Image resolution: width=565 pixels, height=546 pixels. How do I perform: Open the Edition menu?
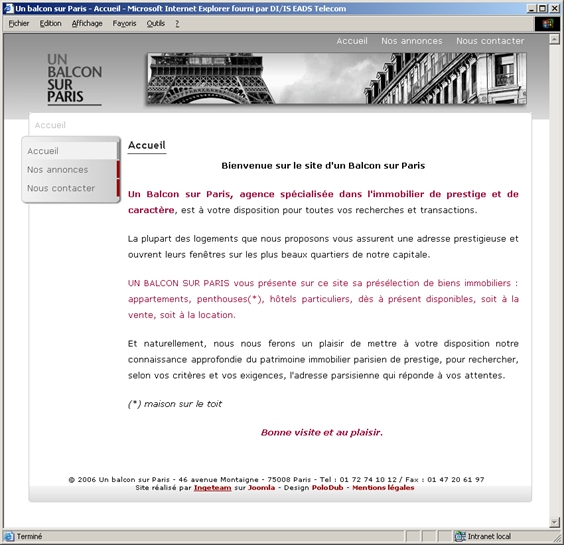pyautogui.click(x=50, y=24)
